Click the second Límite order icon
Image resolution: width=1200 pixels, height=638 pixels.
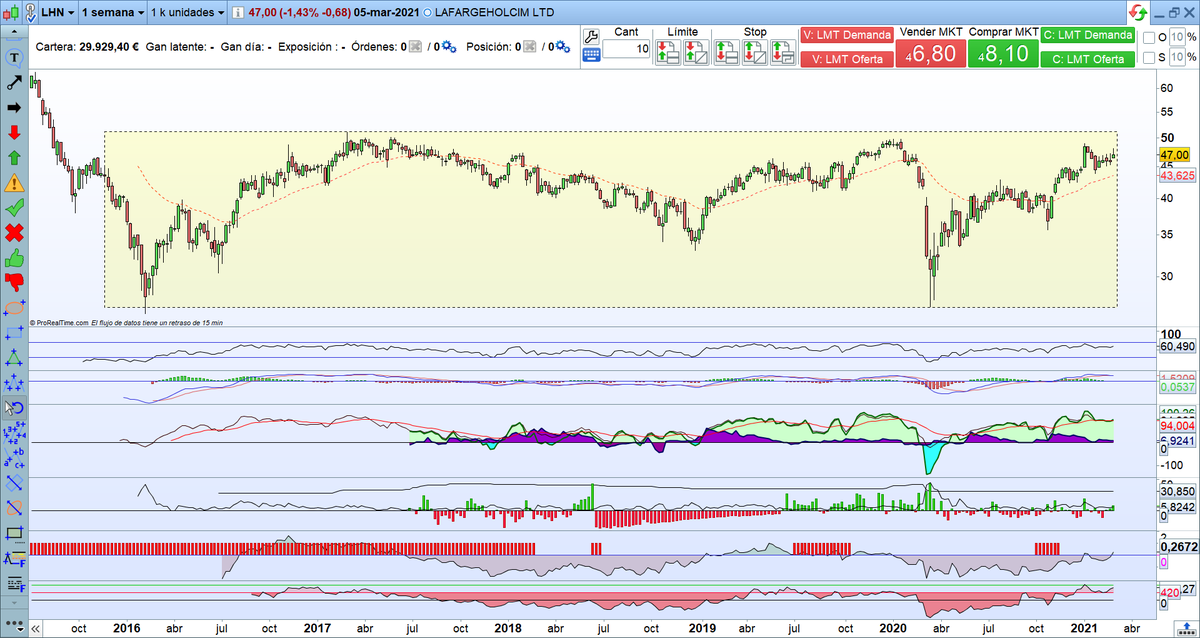[x=695, y=54]
